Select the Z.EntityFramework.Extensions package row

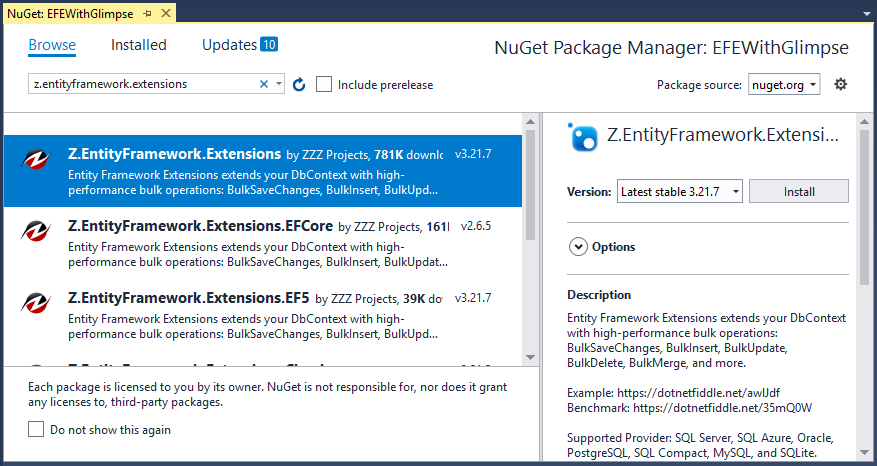(263, 171)
